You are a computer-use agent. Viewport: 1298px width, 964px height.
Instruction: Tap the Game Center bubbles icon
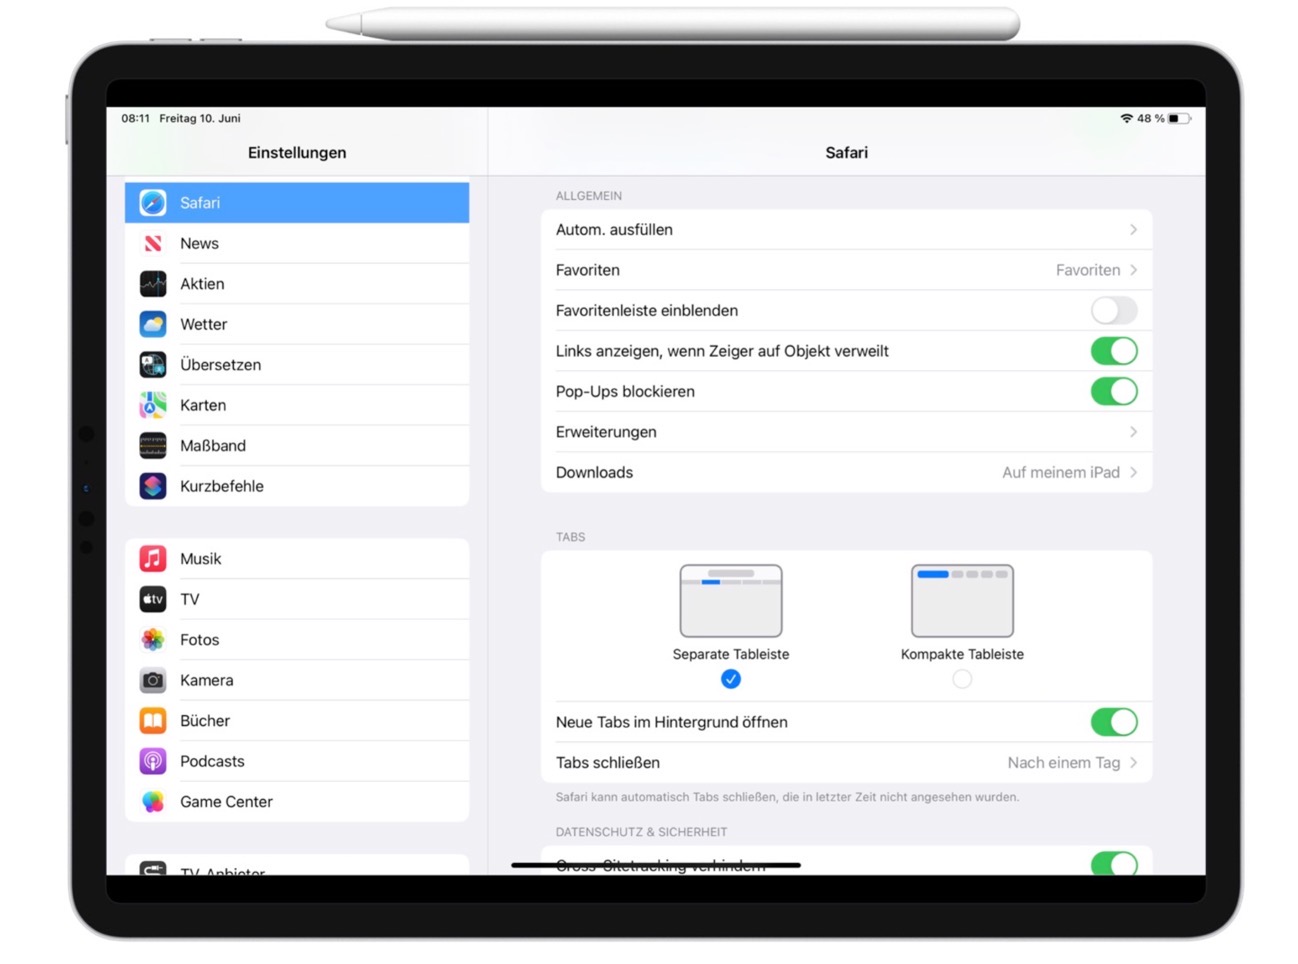[x=153, y=802]
